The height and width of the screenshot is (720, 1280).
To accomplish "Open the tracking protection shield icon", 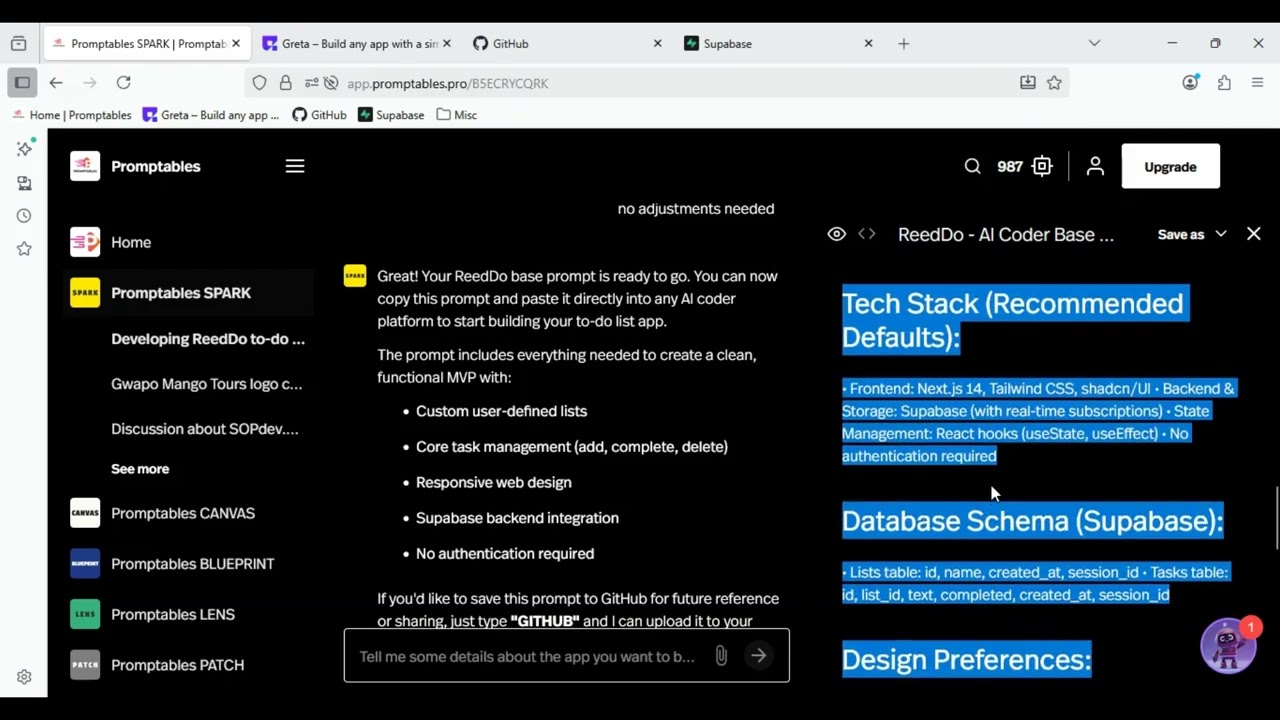I will (x=260, y=83).
